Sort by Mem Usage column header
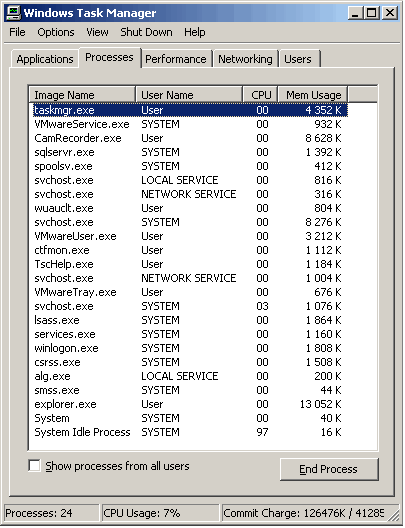The width and height of the screenshot is (405, 528). pyautogui.click(x=312, y=95)
